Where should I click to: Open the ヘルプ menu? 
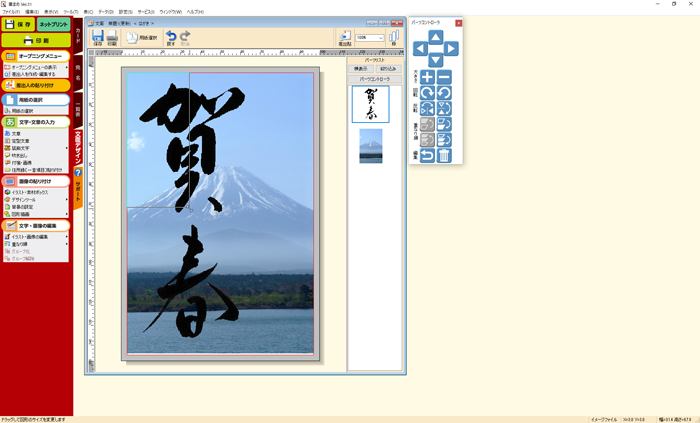point(194,11)
